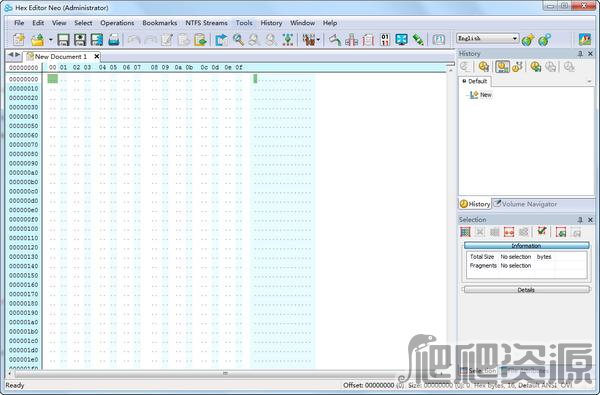
Task: Close the New Document 1 tab
Action: click(x=97, y=57)
